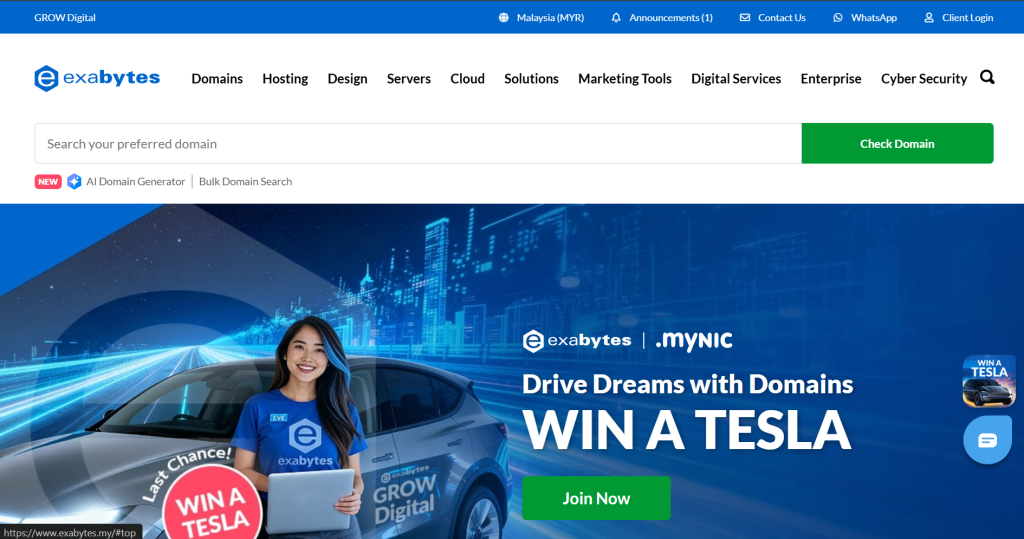Click the .mynic logo in banner
This screenshot has width=1024, height=539.
point(694,341)
